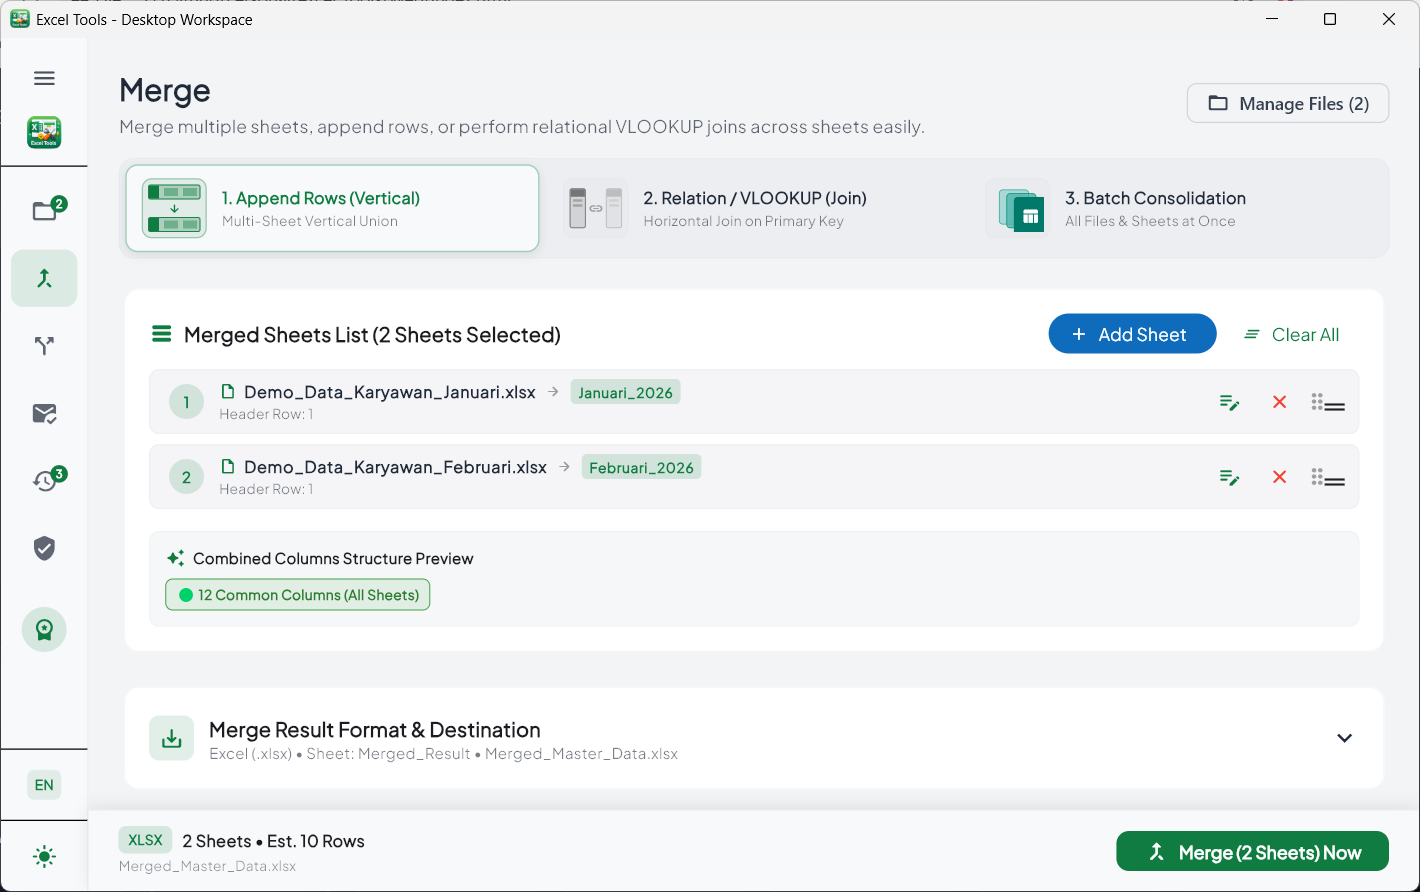Open the license badge sidebar icon
The image size is (1420, 892).
[44, 630]
